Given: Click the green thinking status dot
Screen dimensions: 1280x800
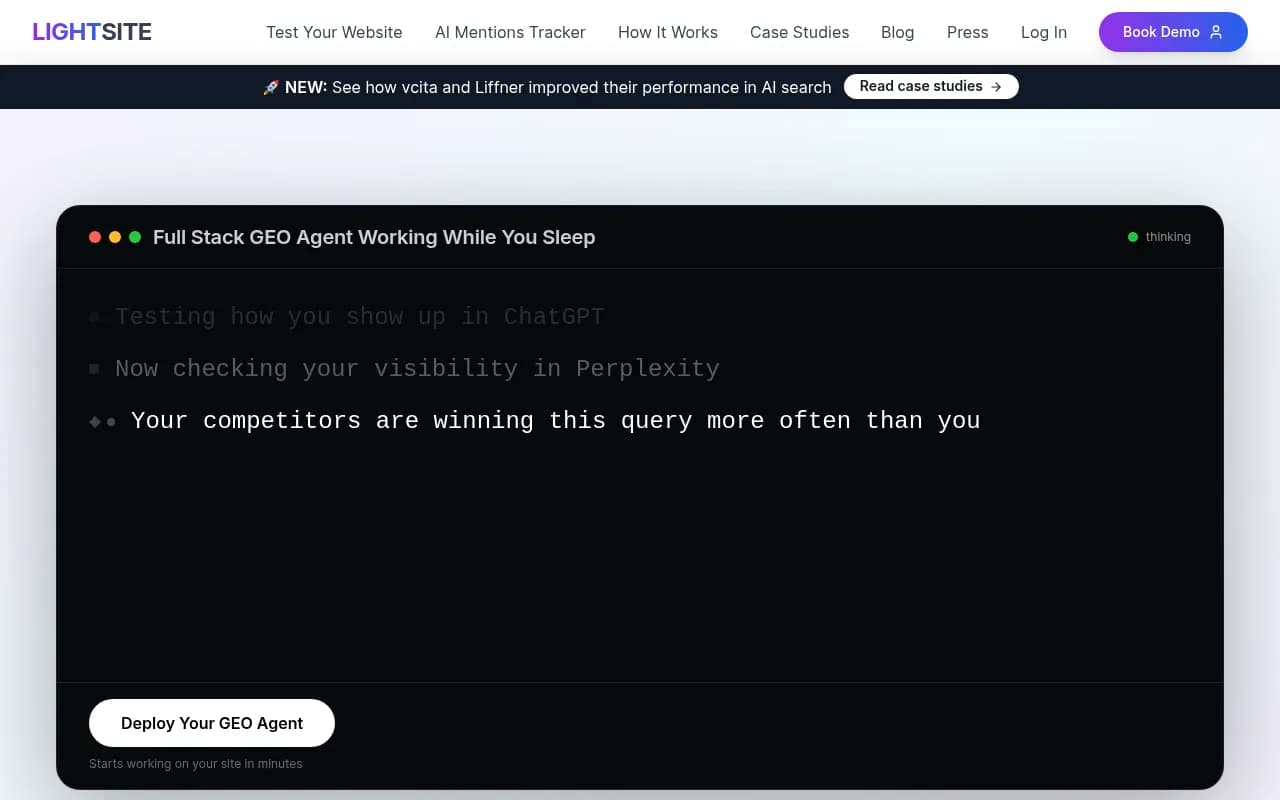Looking at the screenshot, I should (1133, 237).
